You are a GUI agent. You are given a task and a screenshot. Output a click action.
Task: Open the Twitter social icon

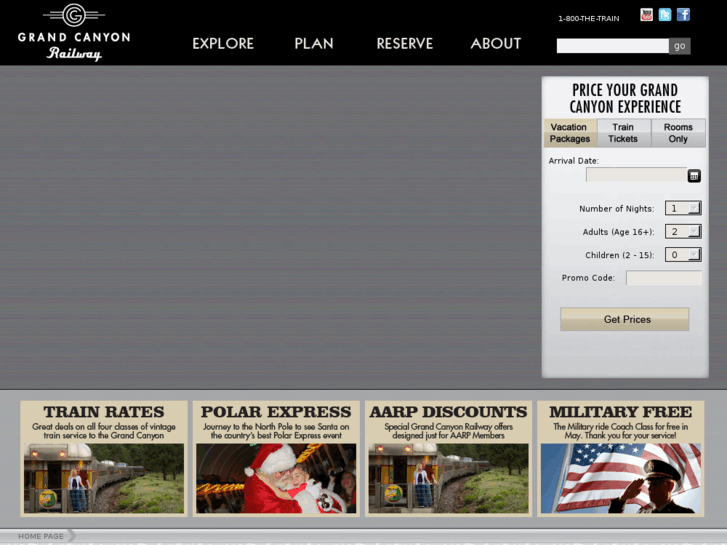click(x=665, y=15)
